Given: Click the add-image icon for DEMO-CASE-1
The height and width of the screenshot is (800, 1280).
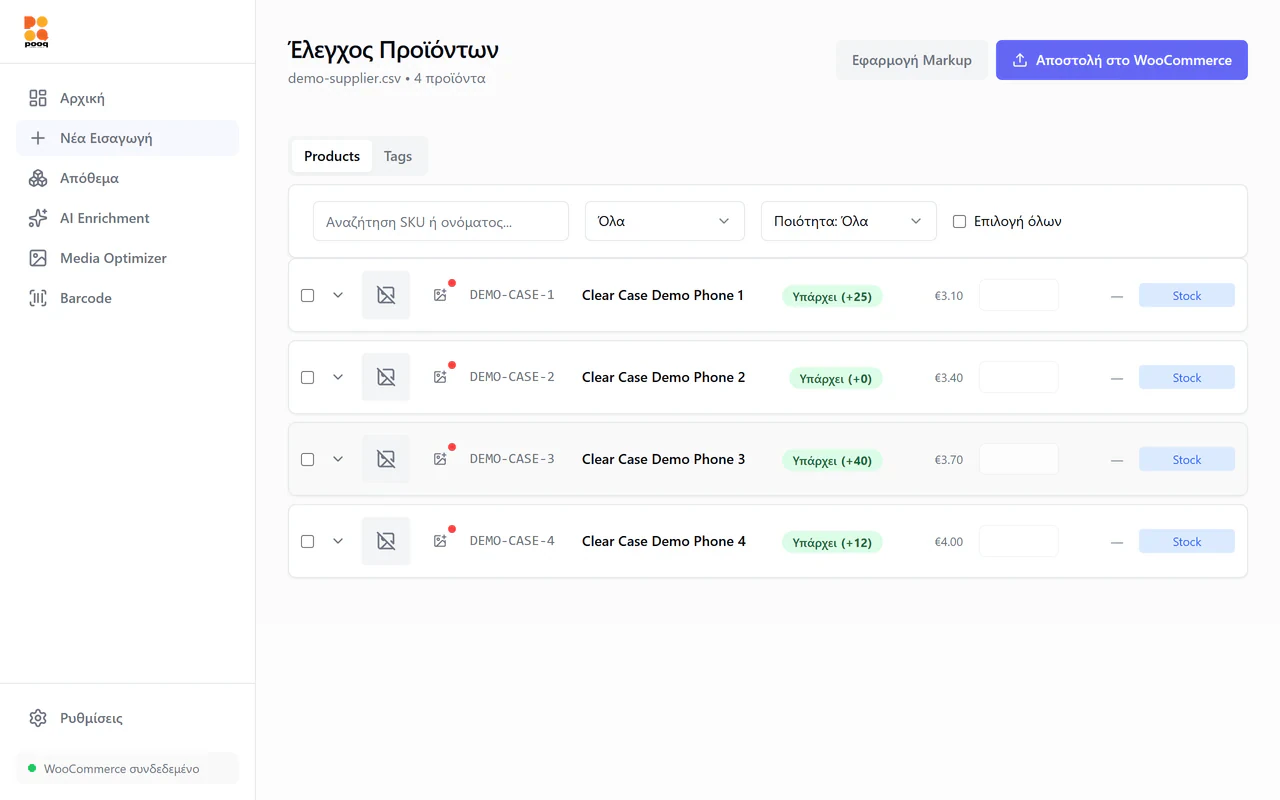Looking at the screenshot, I should click(440, 295).
